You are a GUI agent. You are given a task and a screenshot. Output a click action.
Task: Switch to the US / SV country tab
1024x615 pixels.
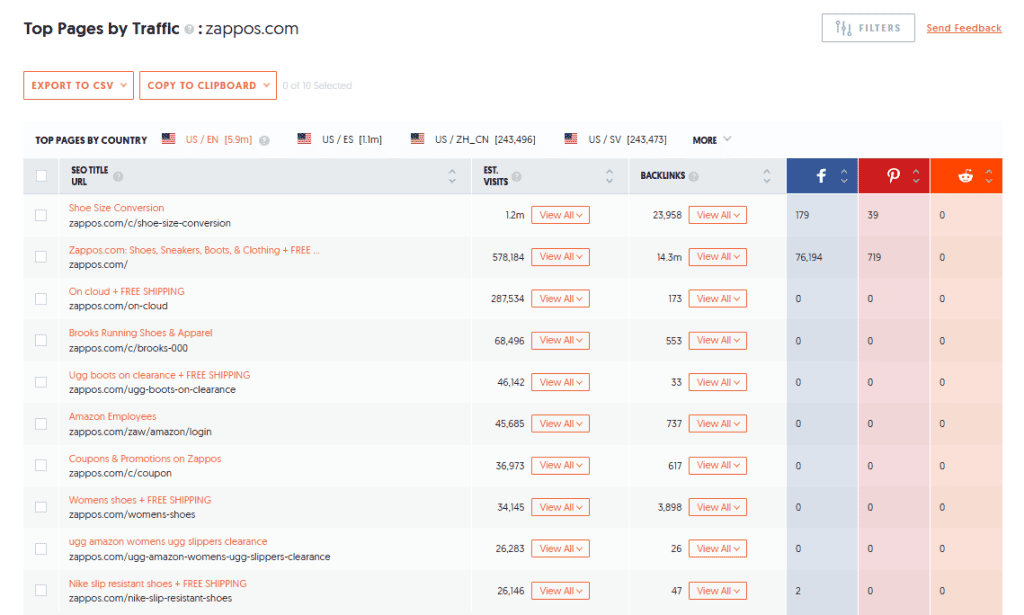(628, 140)
